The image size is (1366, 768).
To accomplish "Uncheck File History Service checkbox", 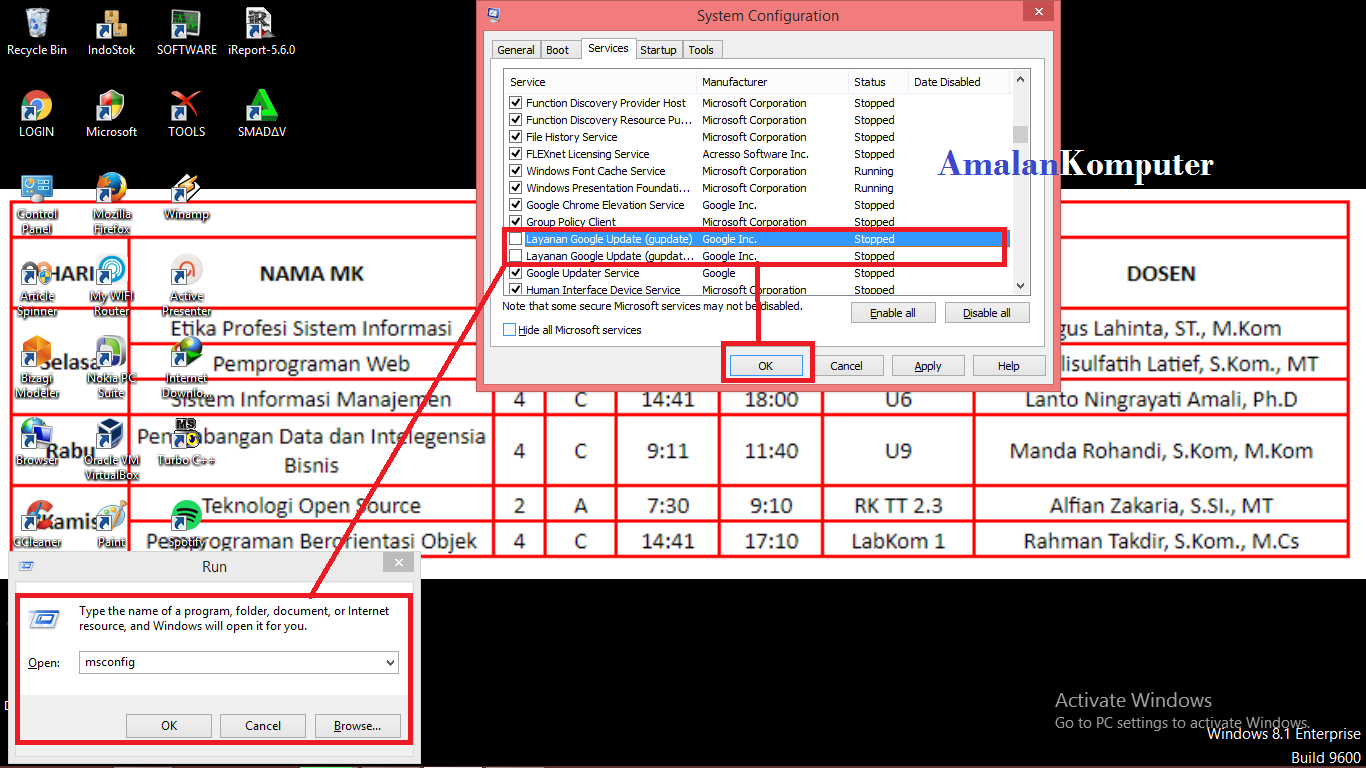I will click(x=516, y=137).
